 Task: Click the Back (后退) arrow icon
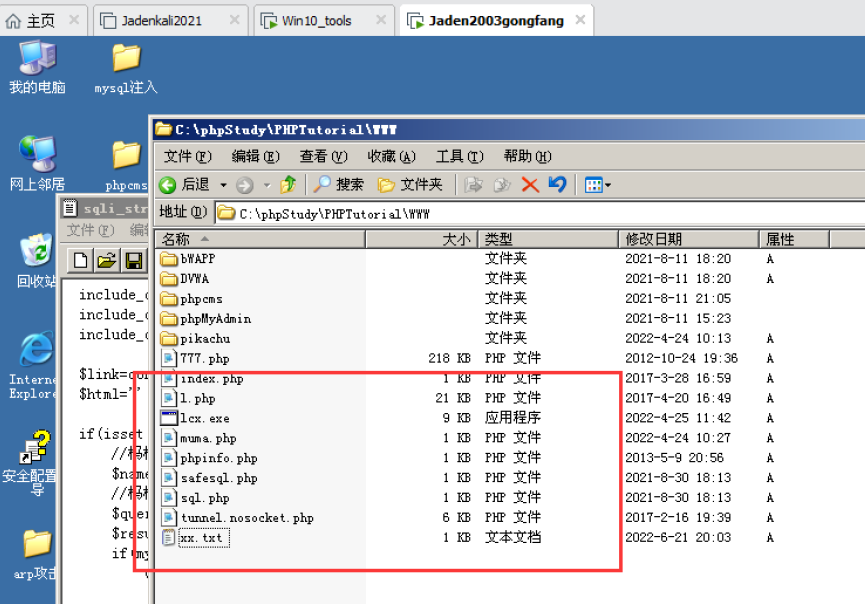(168, 185)
